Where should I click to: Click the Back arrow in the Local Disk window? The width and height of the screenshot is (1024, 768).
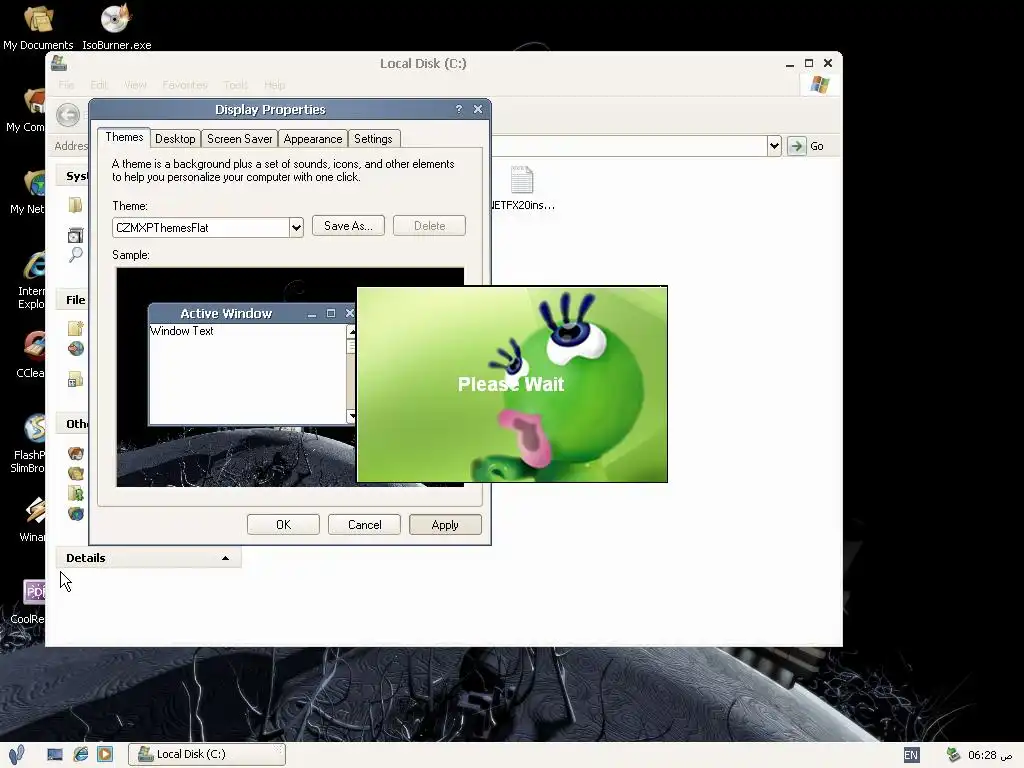coord(68,116)
